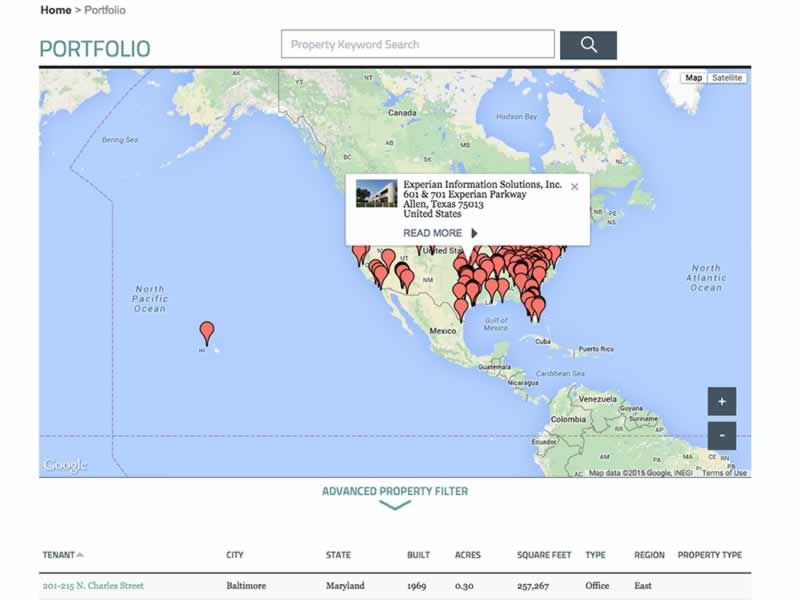Image resolution: width=800 pixels, height=600 pixels.
Task: Sort table by City column
Action: point(235,555)
